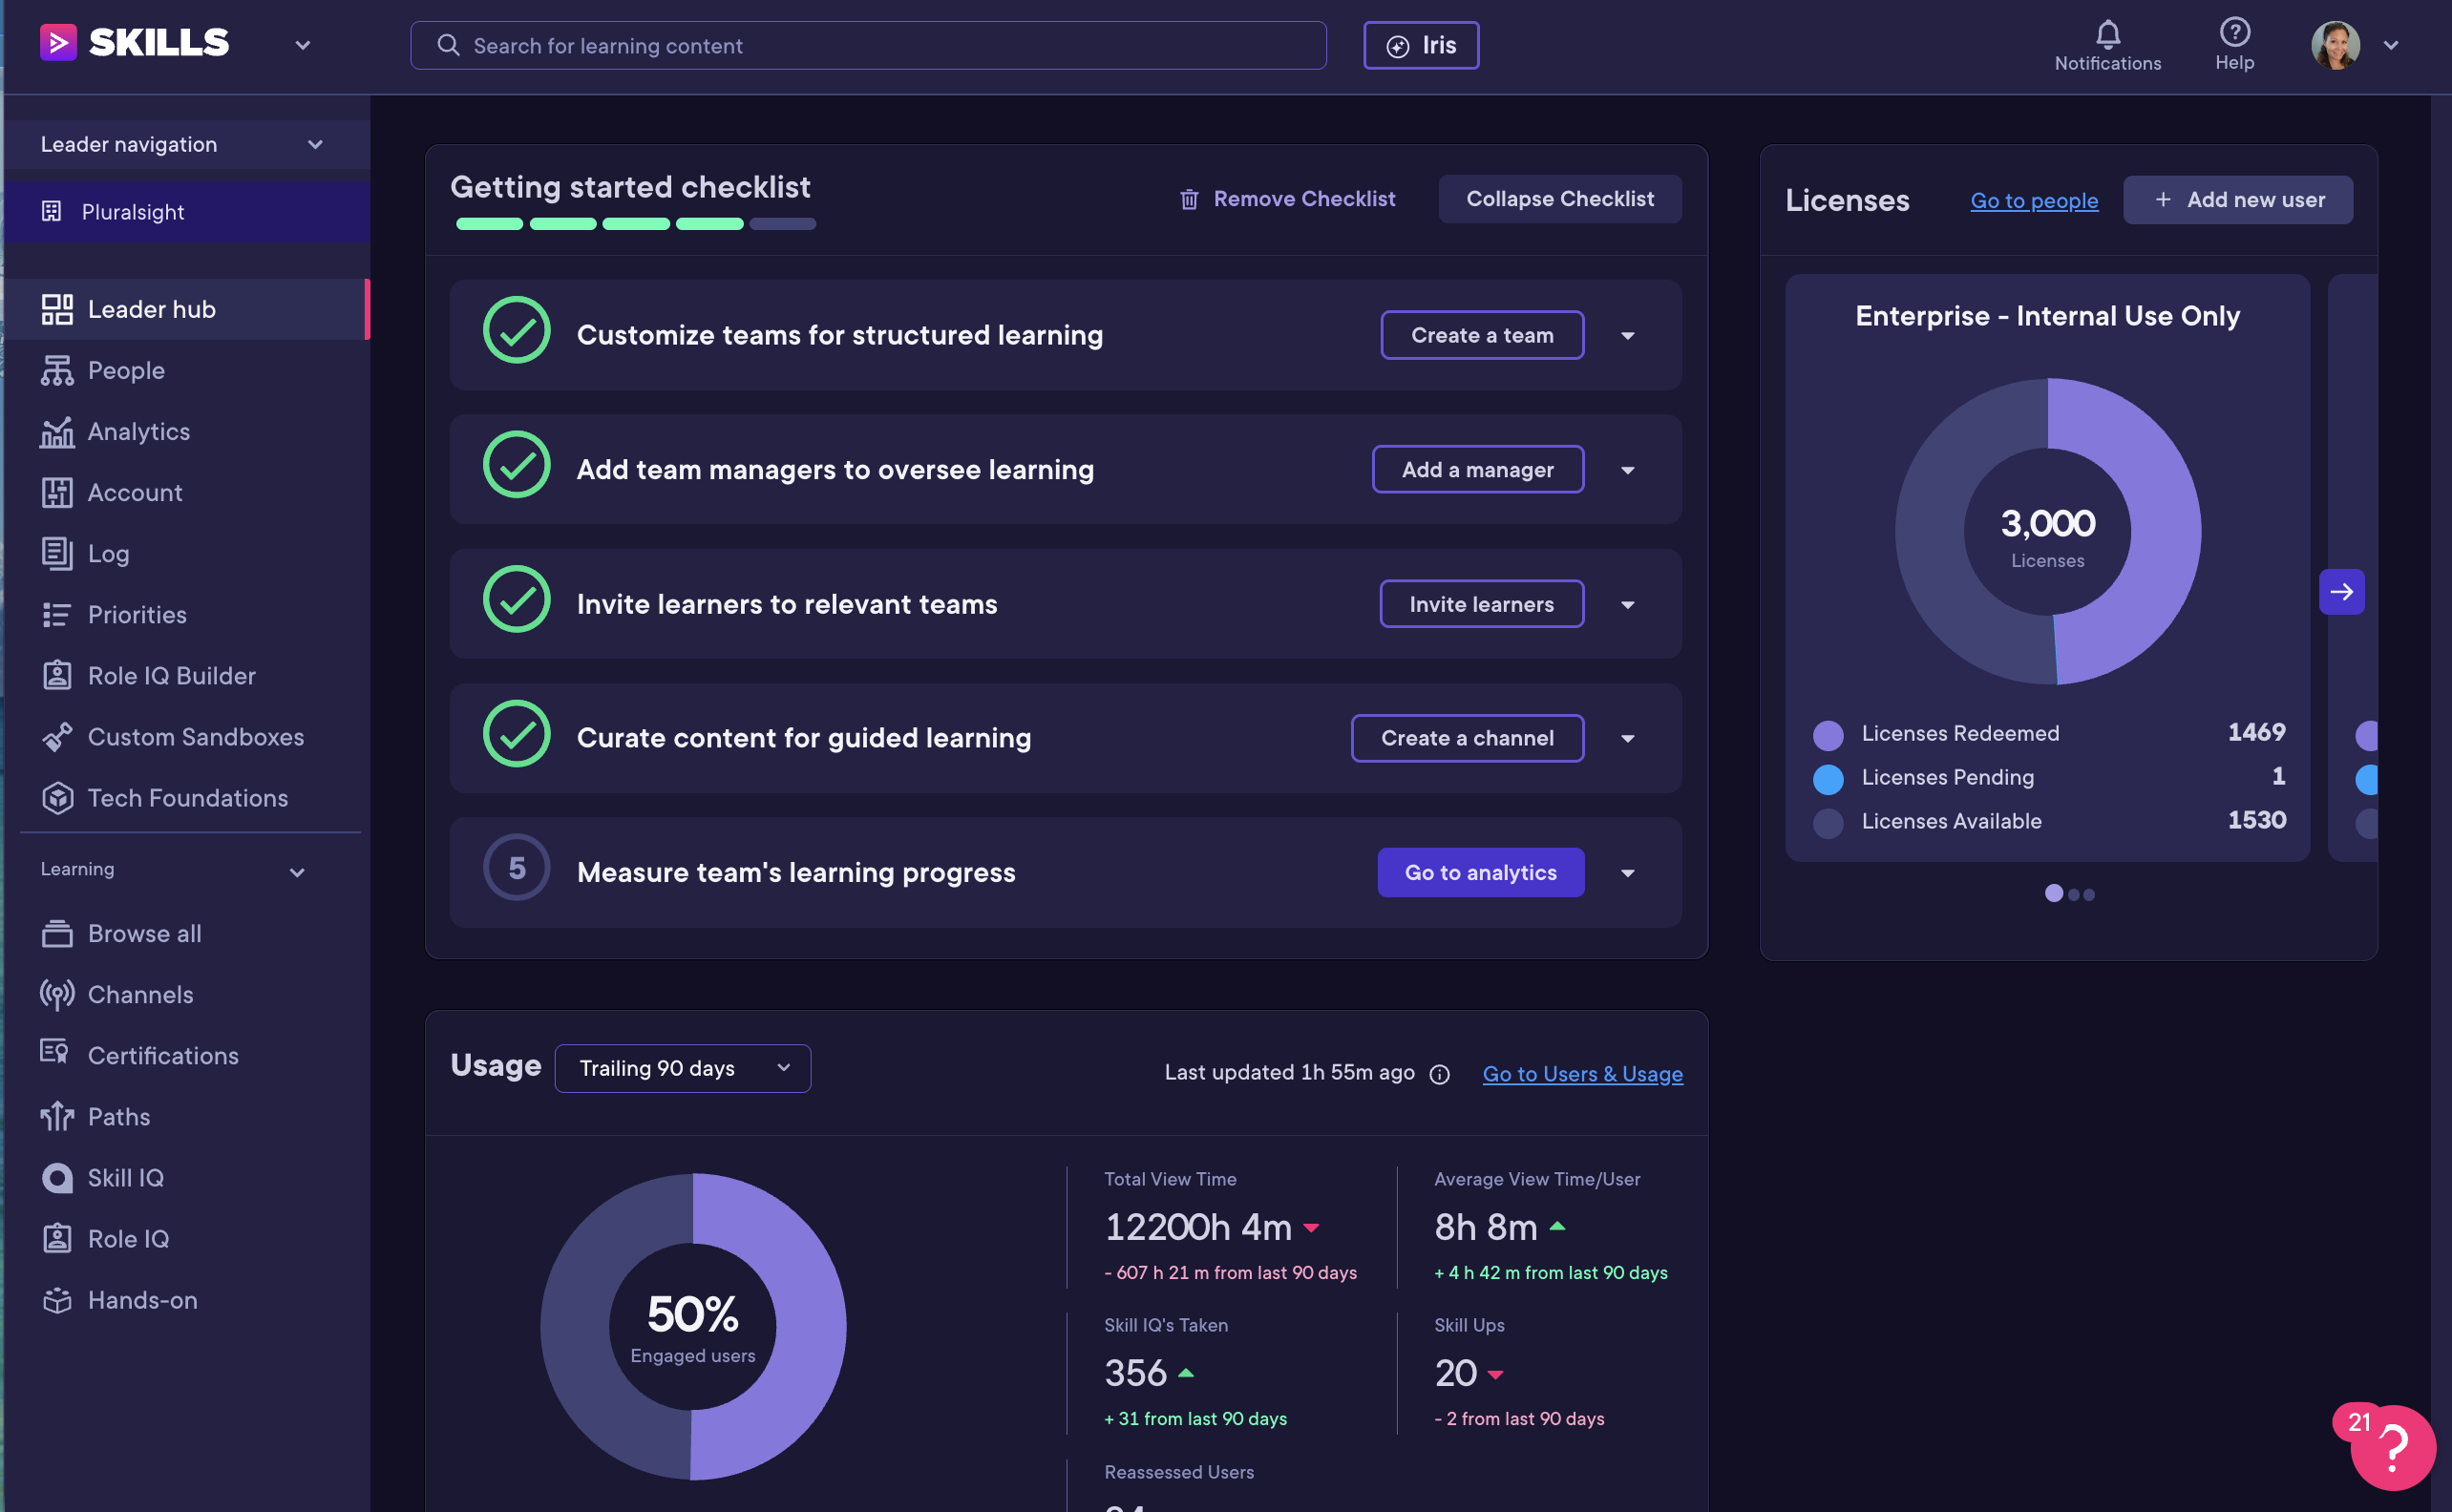Open Custom Sandboxes in the sidebar
The width and height of the screenshot is (2452, 1512).
pos(195,737)
